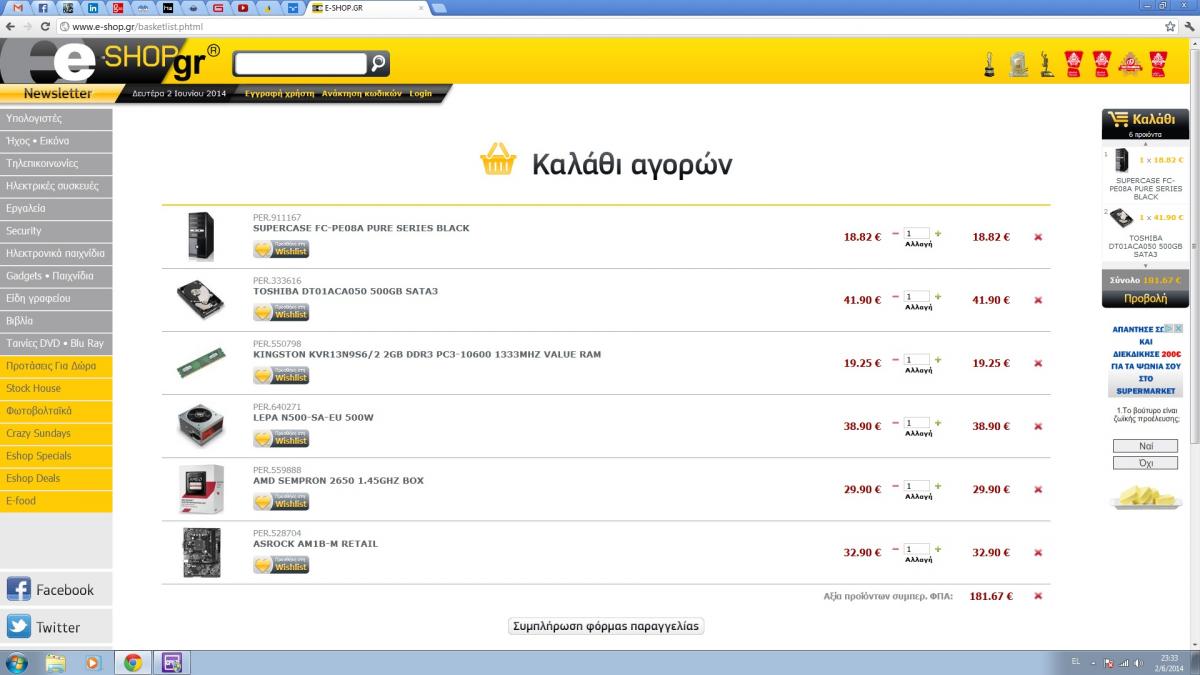Select Βιβλία in sidebar menu
The image size is (1200, 675).
coord(56,321)
